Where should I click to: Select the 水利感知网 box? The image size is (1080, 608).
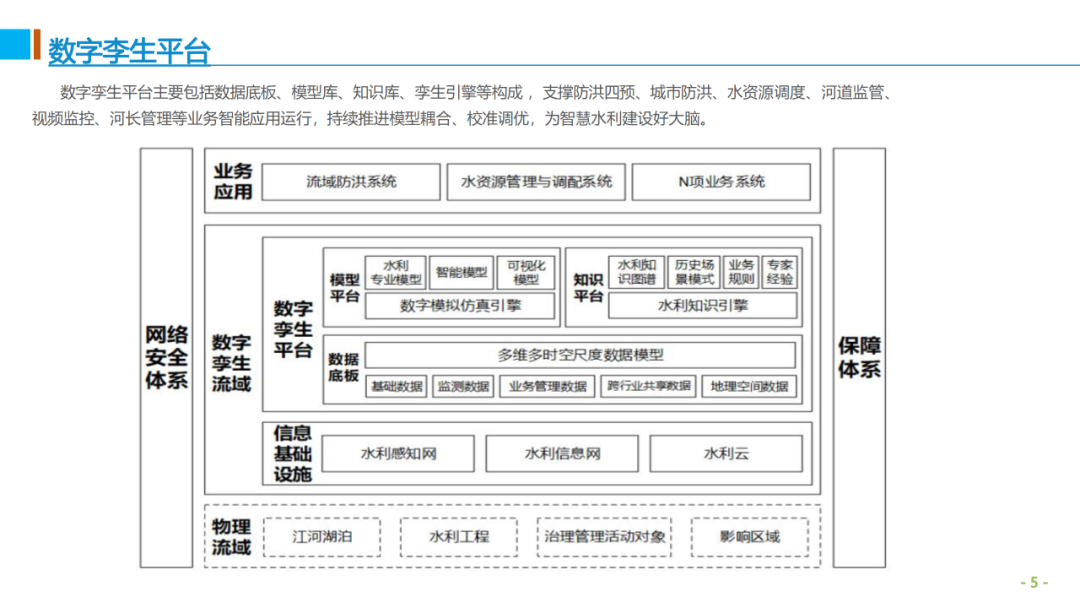point(398,454)
